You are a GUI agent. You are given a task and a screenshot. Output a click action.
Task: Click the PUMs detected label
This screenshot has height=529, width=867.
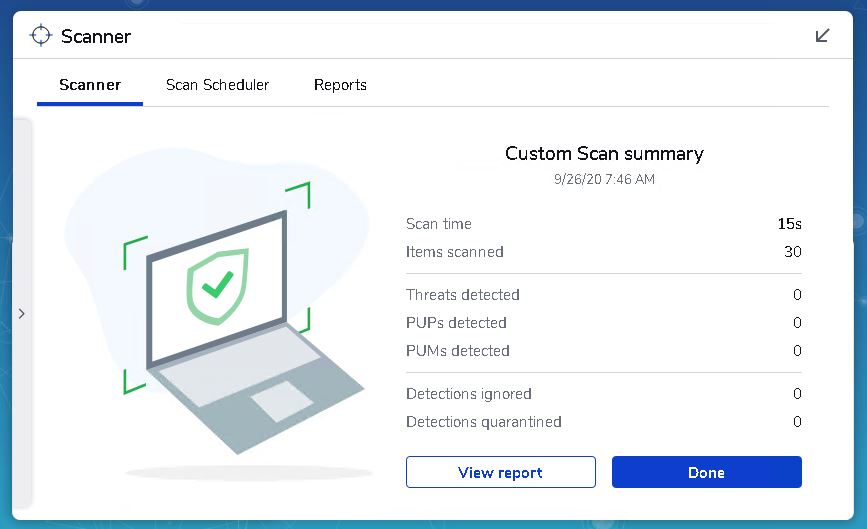click(x=458, y=351)
